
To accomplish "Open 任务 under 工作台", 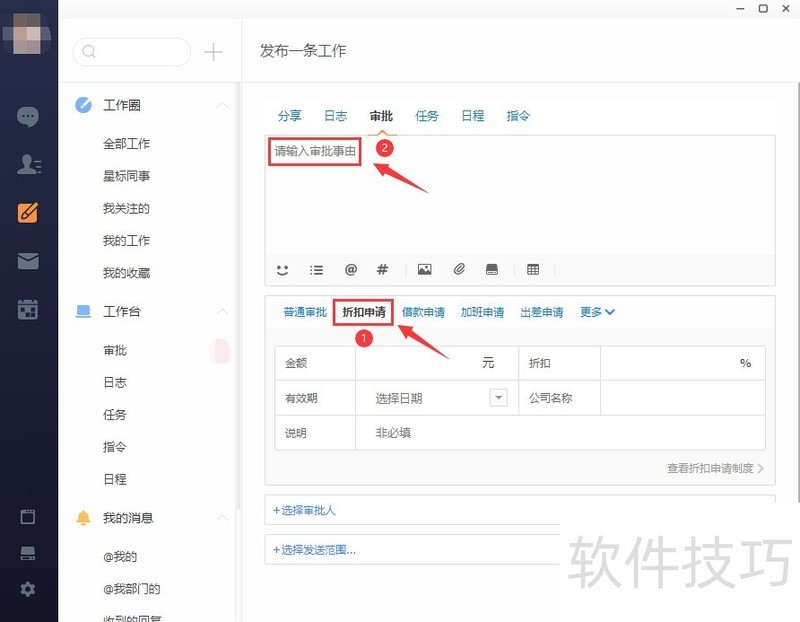I will [115, 415].
